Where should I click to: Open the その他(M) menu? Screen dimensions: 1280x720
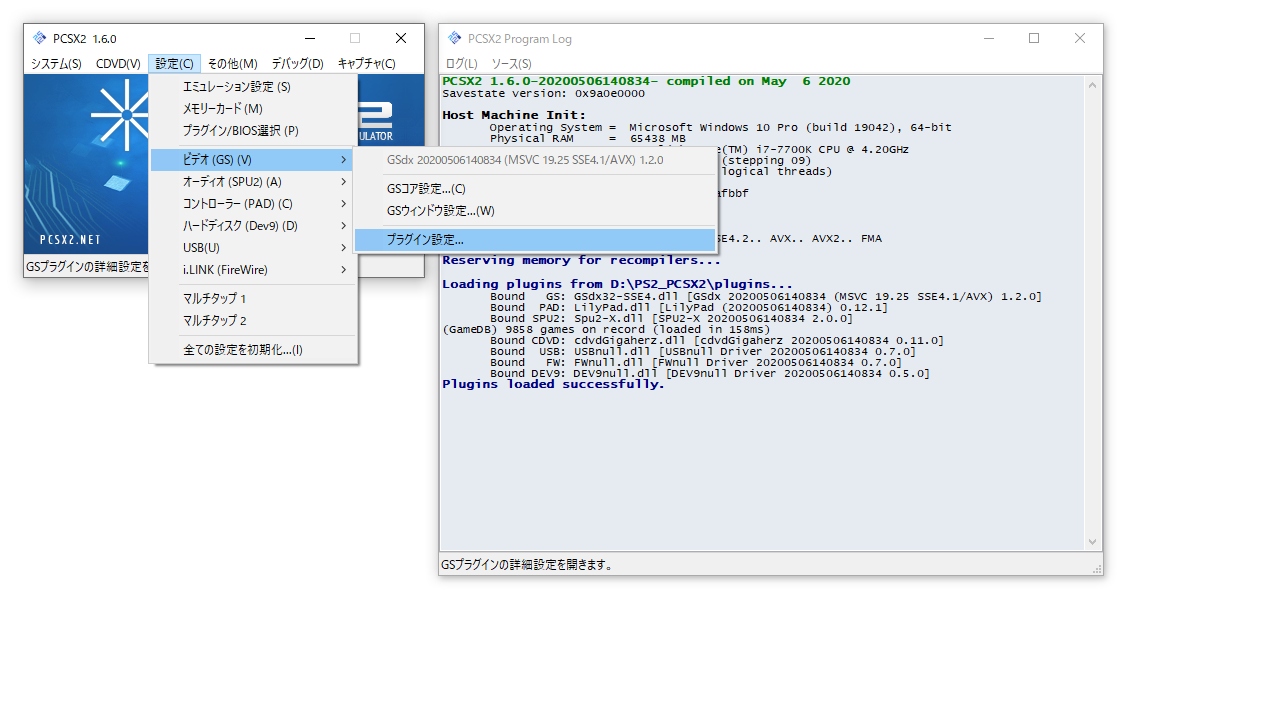click(233, 64)
